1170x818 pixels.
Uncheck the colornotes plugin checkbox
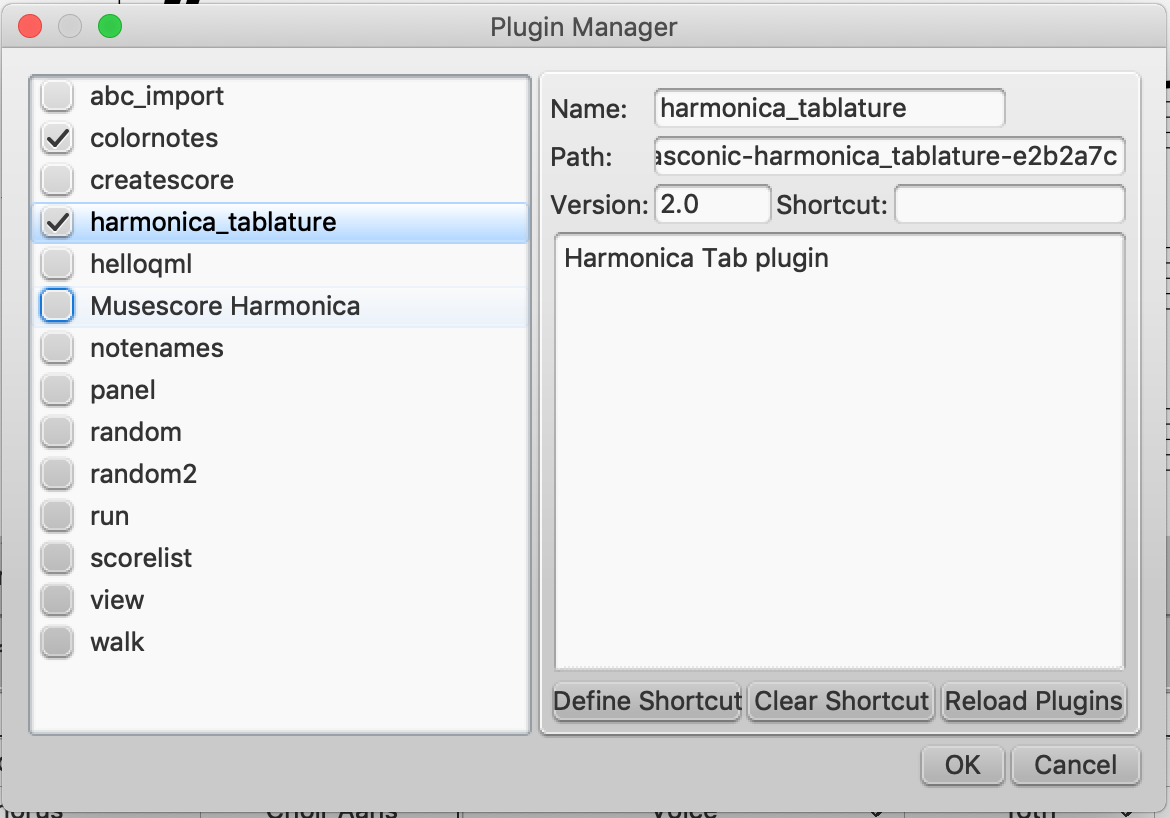pyautogui.click(x=57, y=138)
